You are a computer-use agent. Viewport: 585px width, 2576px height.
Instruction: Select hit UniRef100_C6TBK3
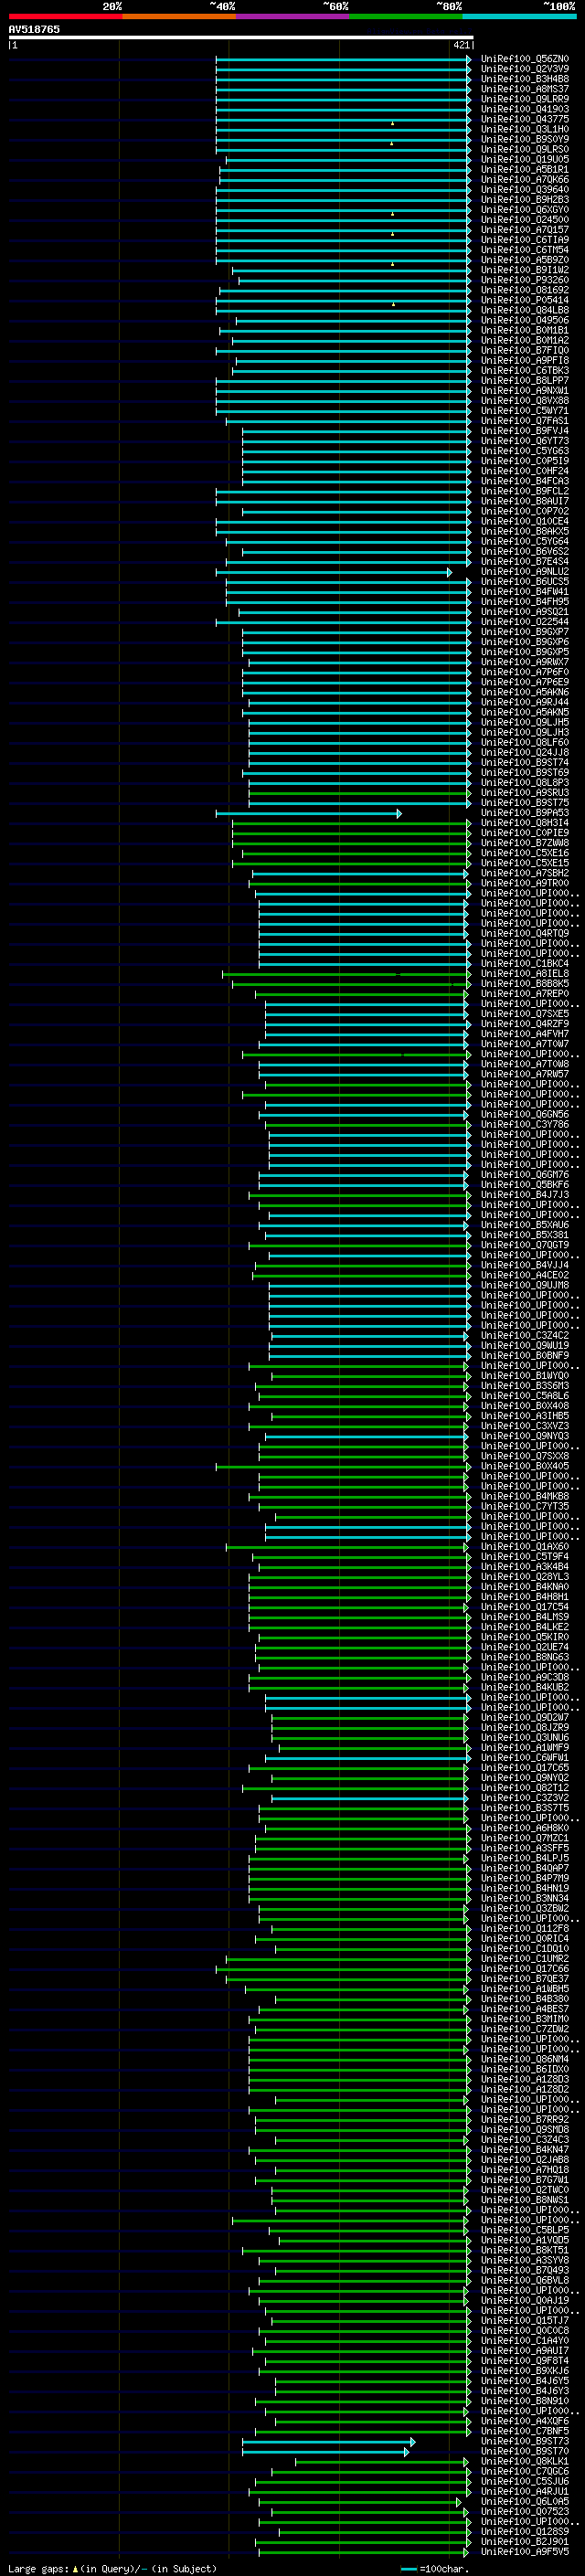pos(525,370)
